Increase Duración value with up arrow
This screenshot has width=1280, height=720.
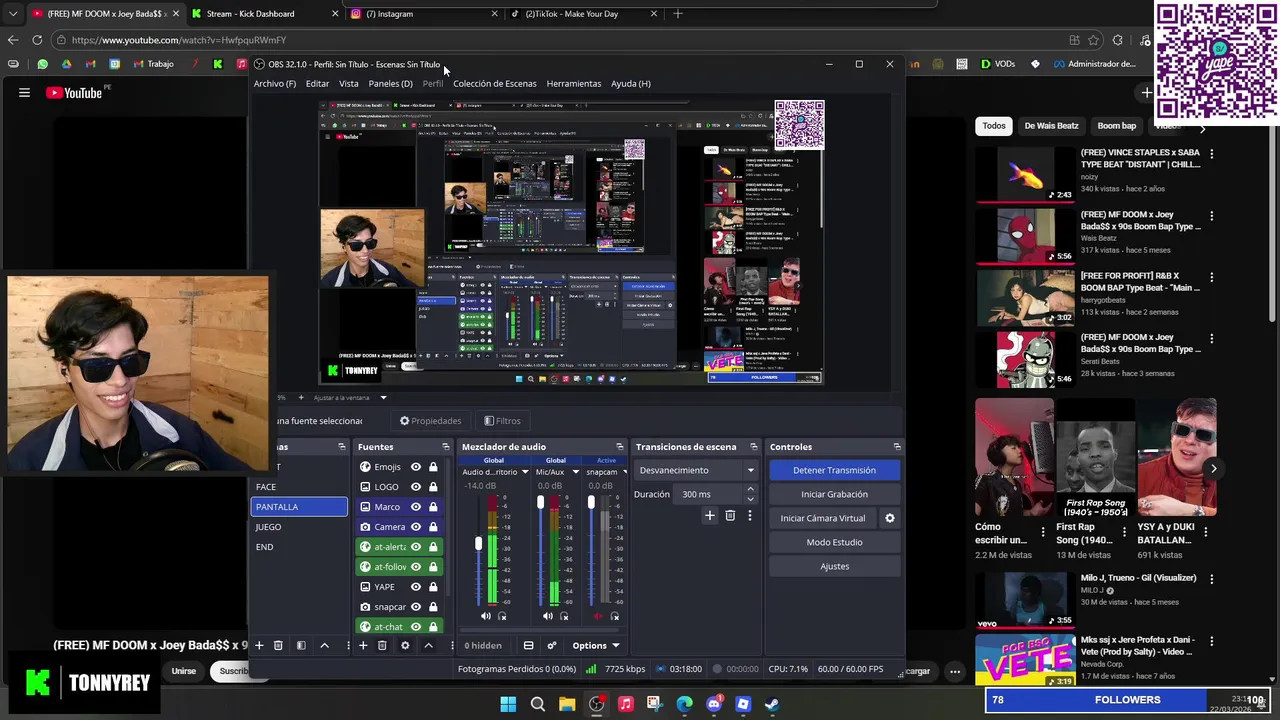coord(750,490)
